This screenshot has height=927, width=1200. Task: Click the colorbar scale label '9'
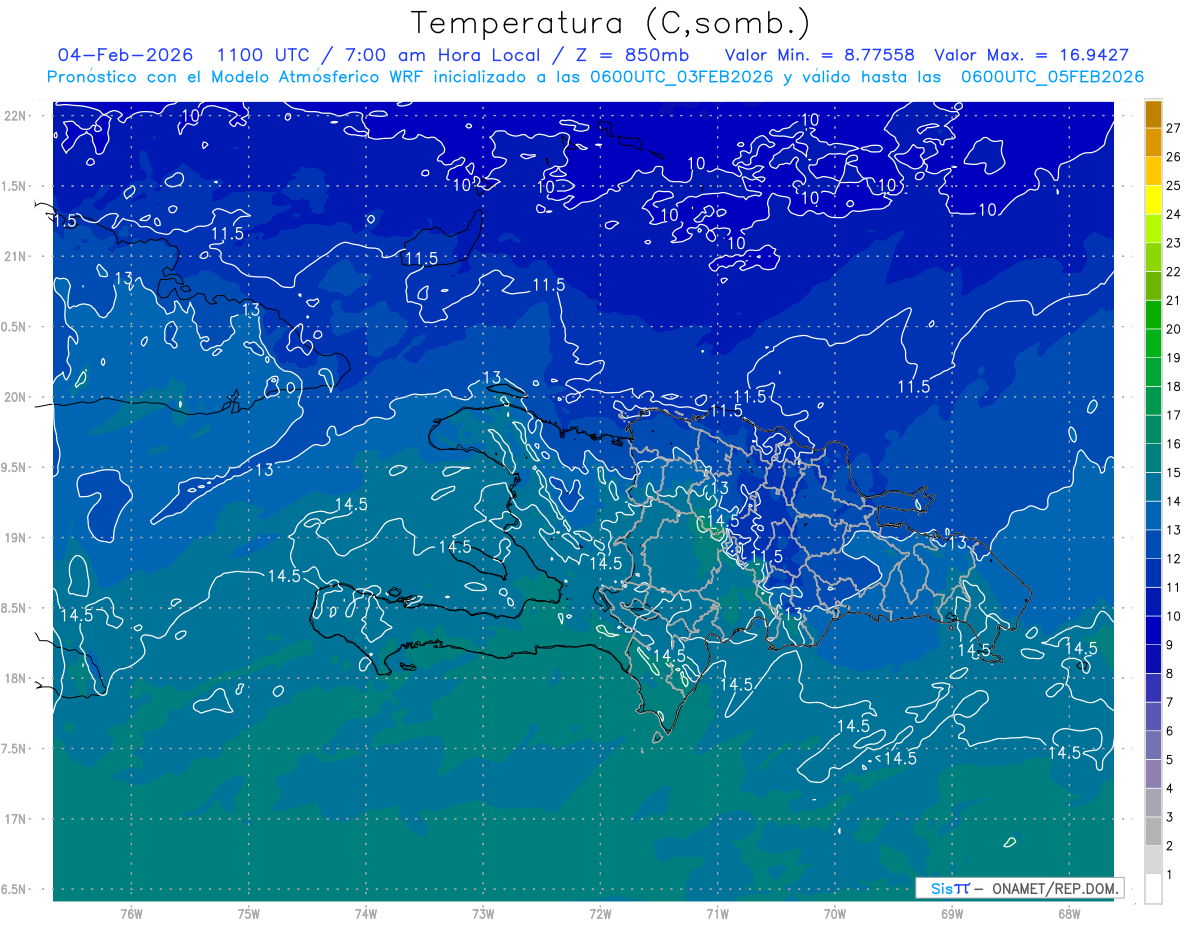1170,645
